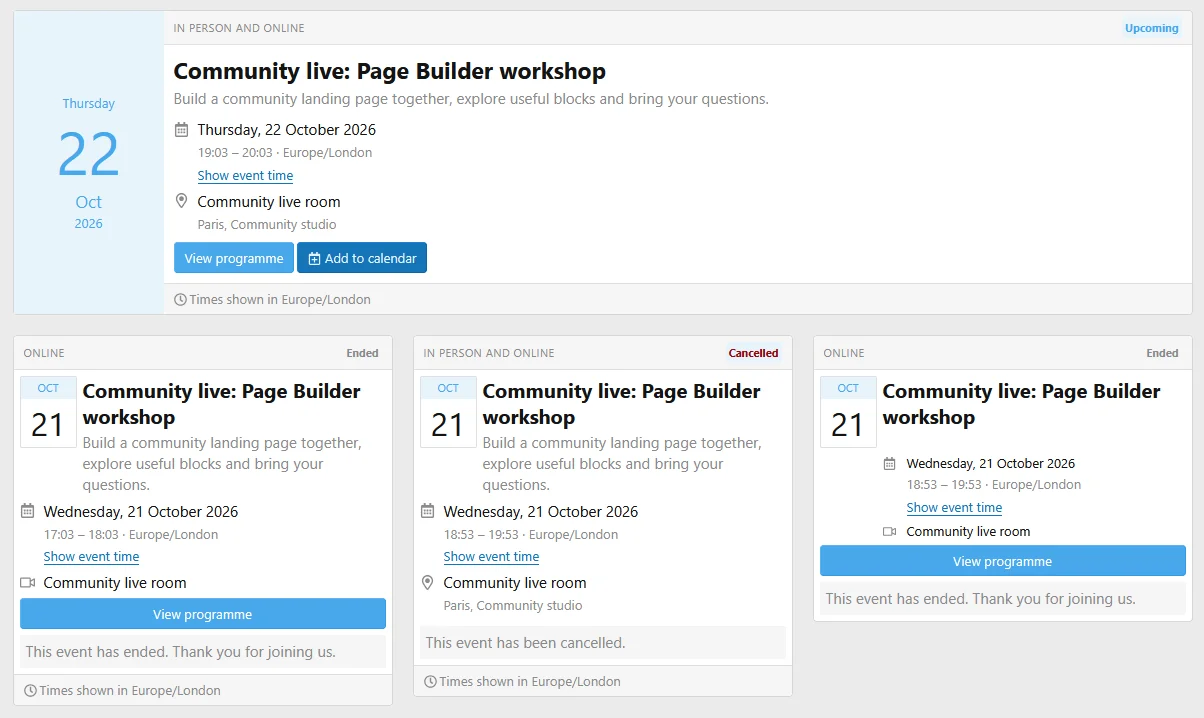Screen dimensions: 1204x718
Task: Click the workshop title in the Cancelled card
Action: (621, 404)
